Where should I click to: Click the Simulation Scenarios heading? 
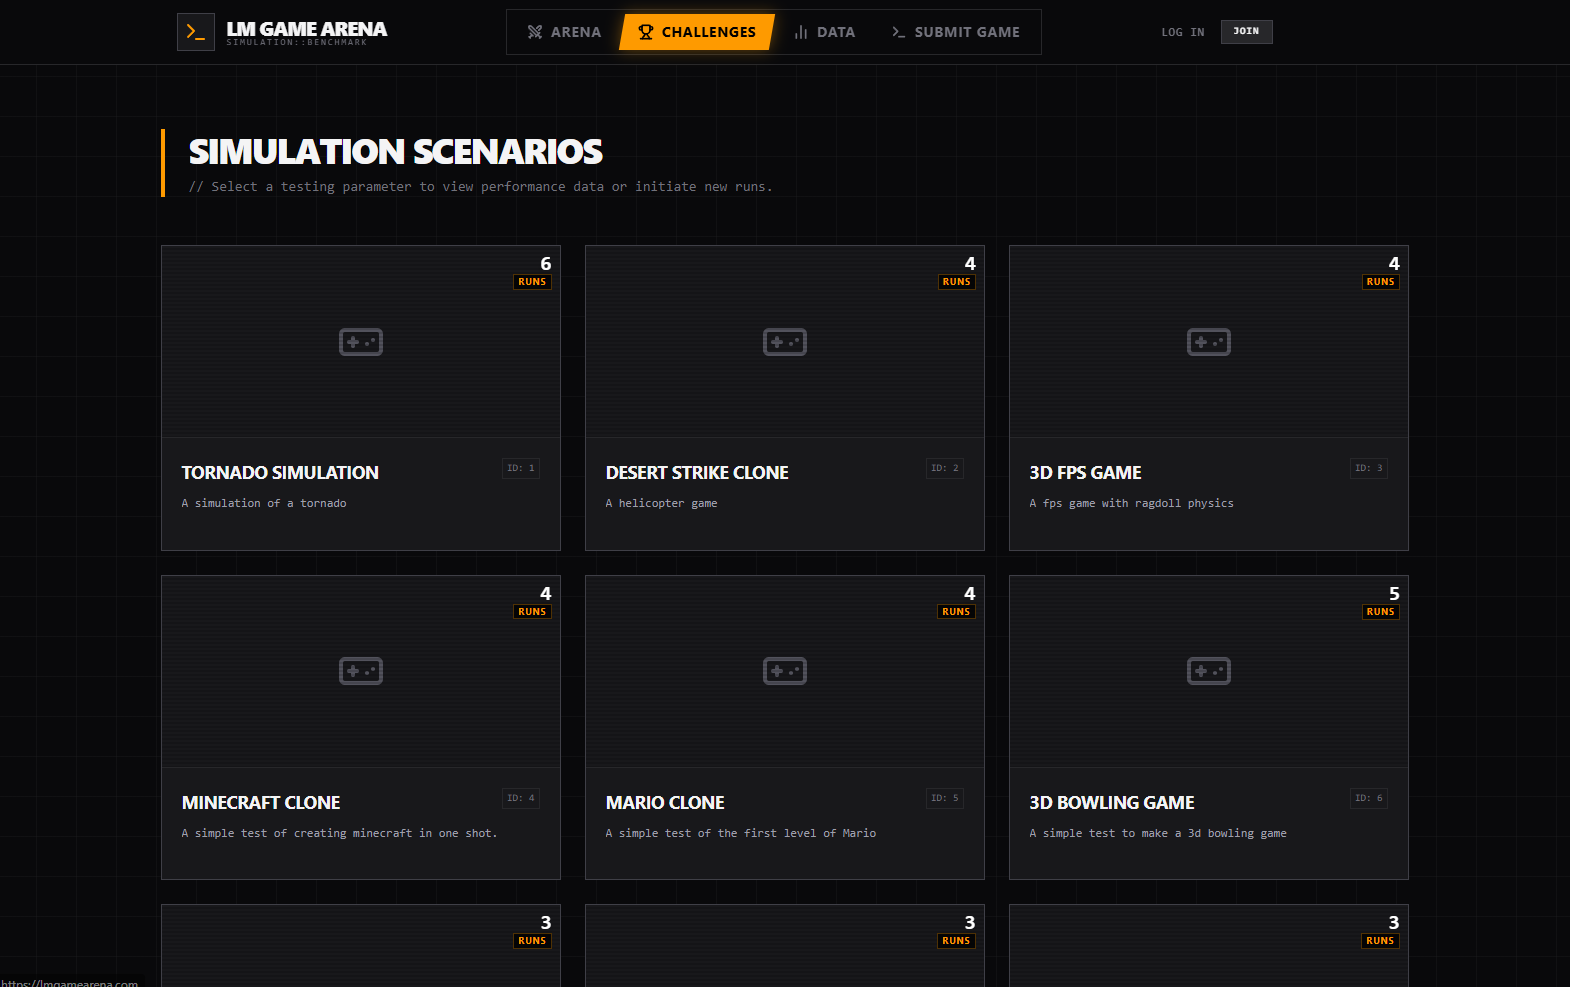coord(396,152)
